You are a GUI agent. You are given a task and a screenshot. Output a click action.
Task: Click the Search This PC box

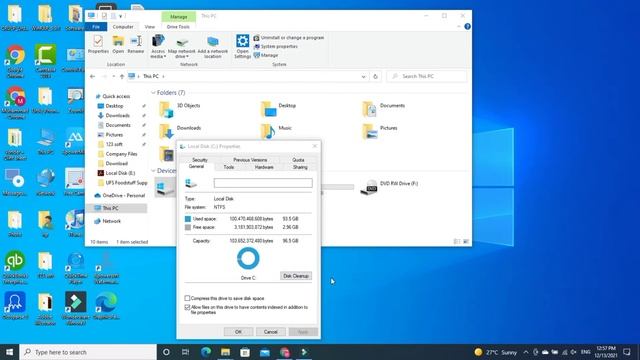(x=427, y=76)
